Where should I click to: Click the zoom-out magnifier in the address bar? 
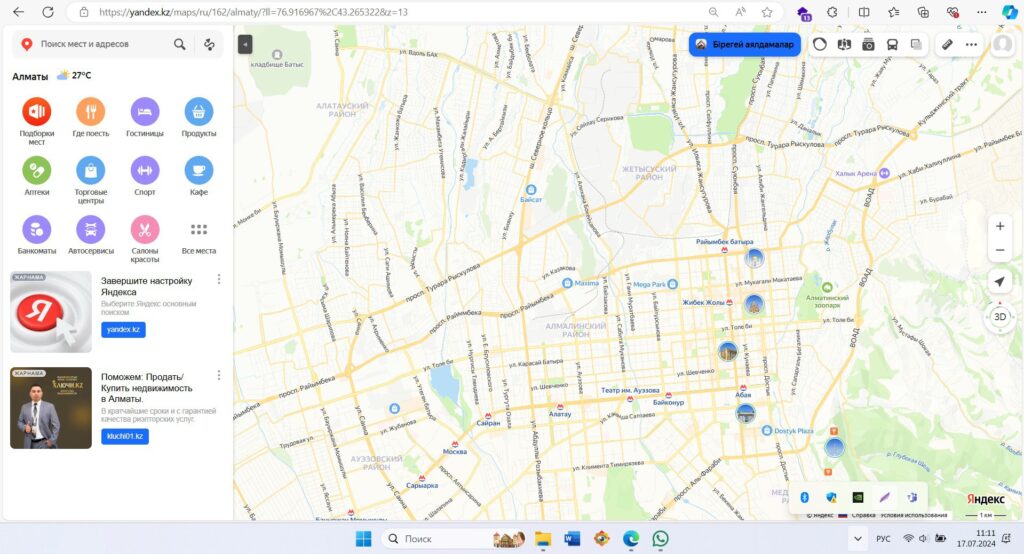(x=713, y=12)
